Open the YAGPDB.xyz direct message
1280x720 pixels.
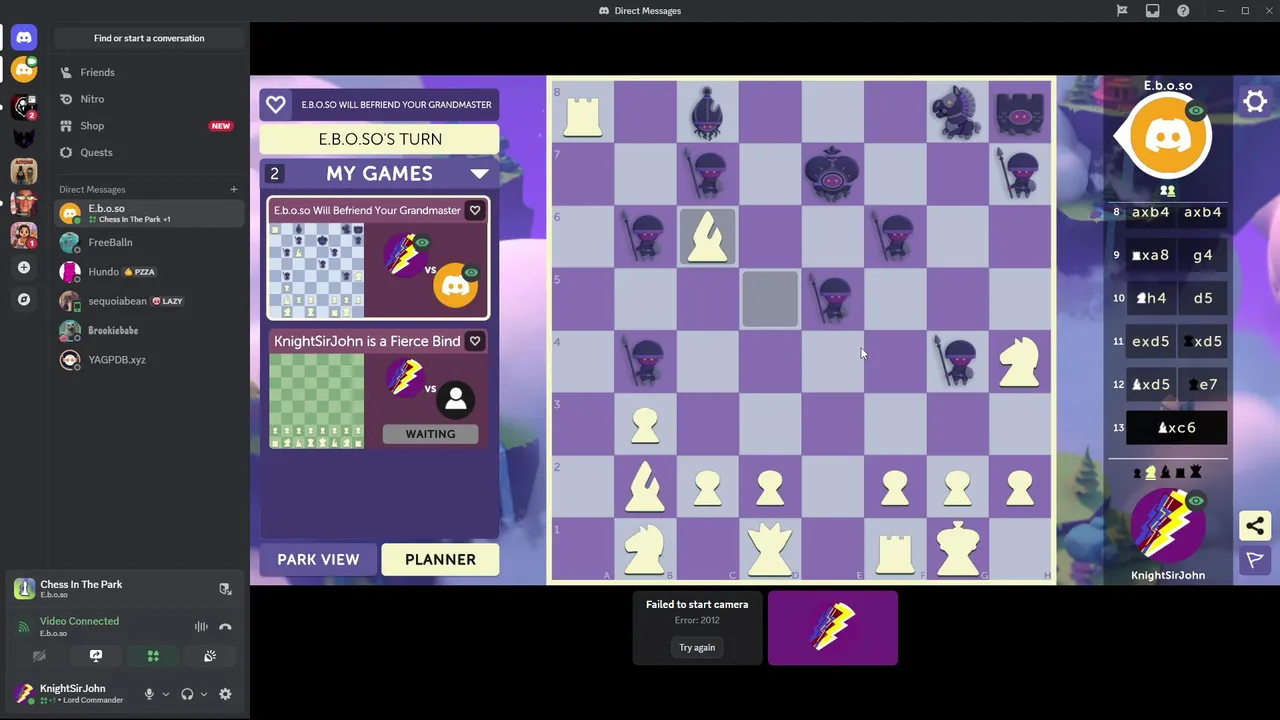(149, 359)
